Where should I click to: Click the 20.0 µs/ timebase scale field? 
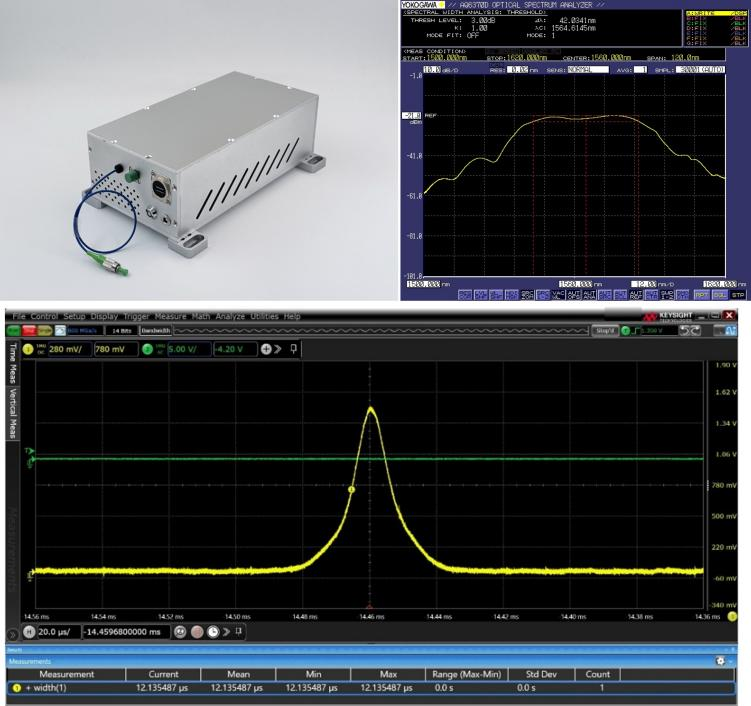[57, 632]
